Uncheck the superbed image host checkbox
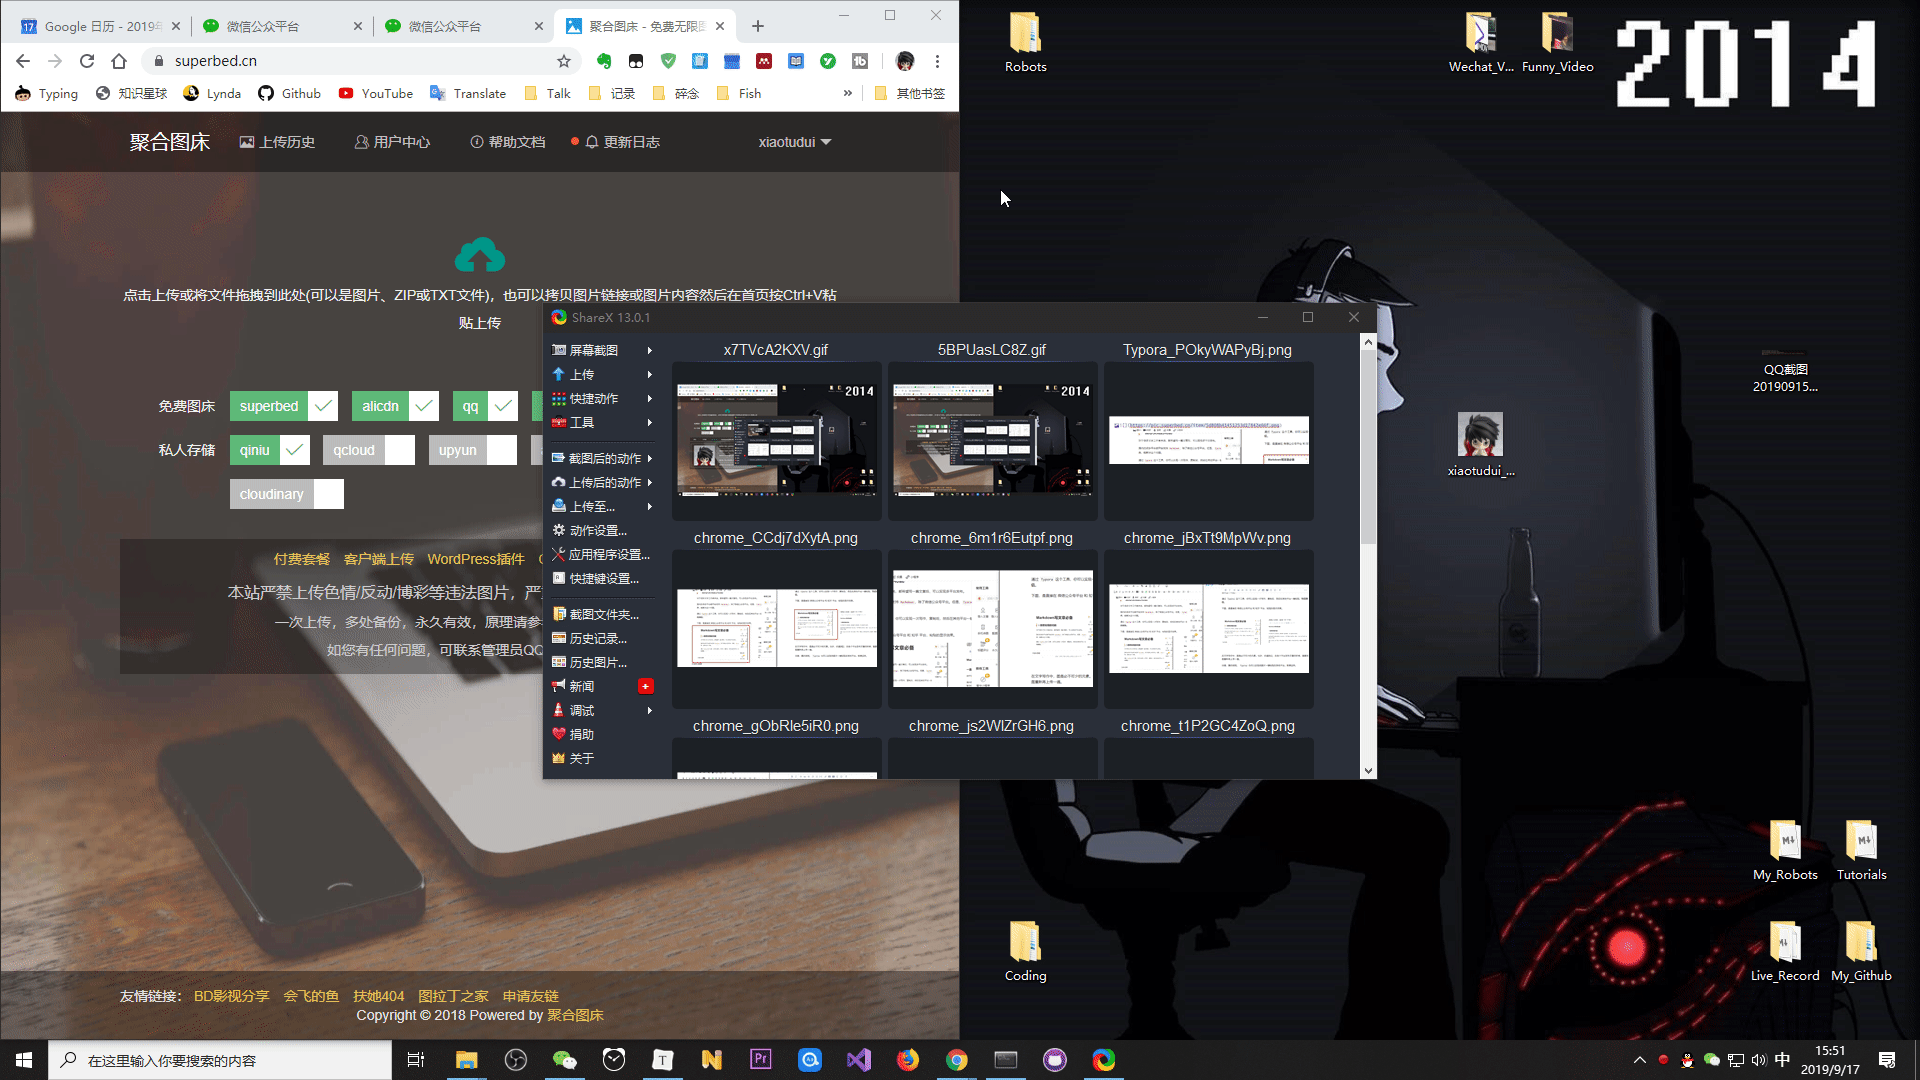 [x=322, y=406]
